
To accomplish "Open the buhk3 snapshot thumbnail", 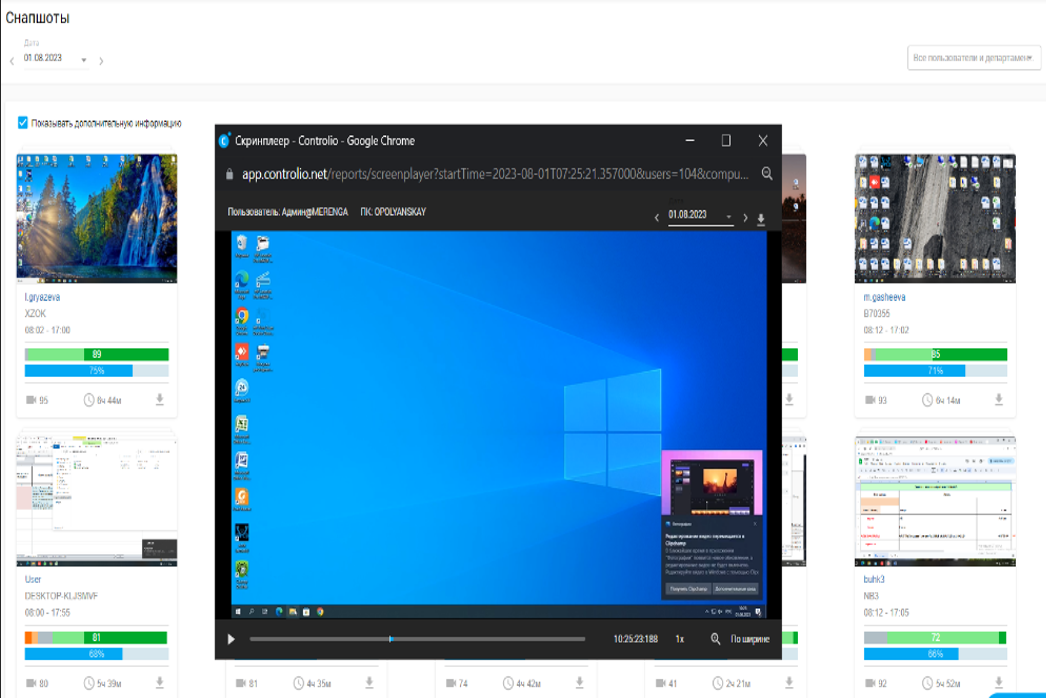I will coord(935,501).
